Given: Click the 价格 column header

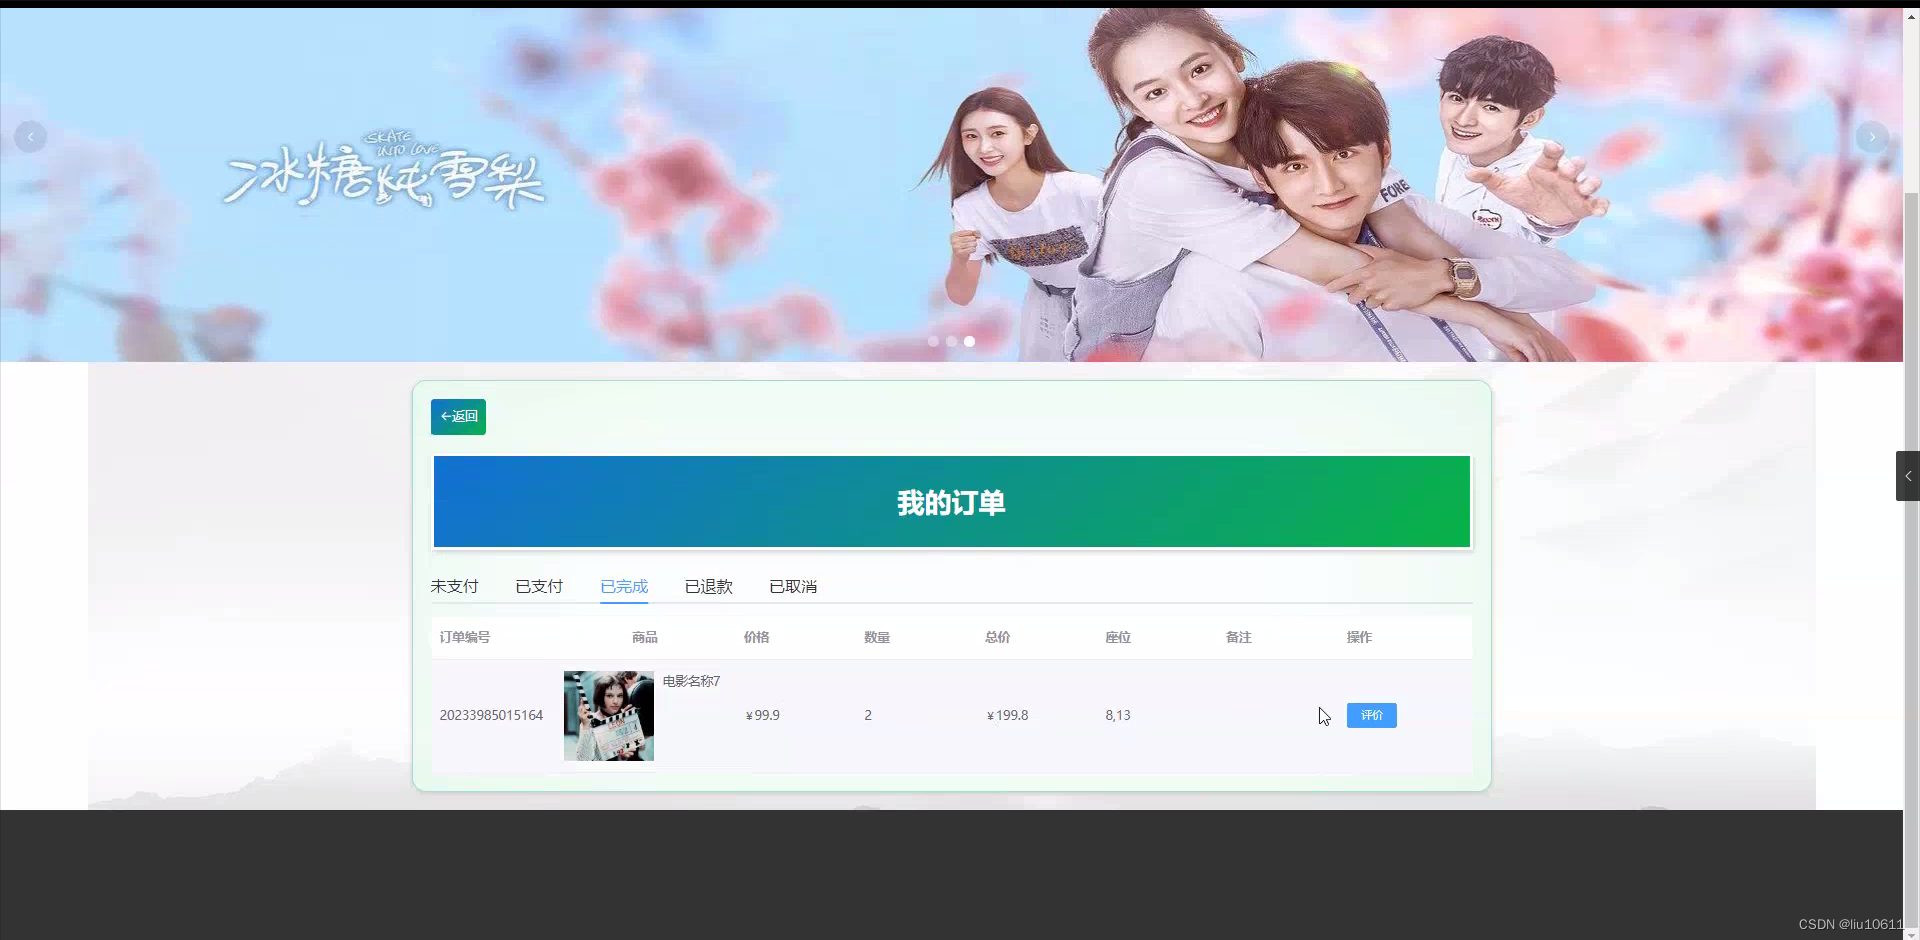Looking at the screenshot, I should (757, 637).
